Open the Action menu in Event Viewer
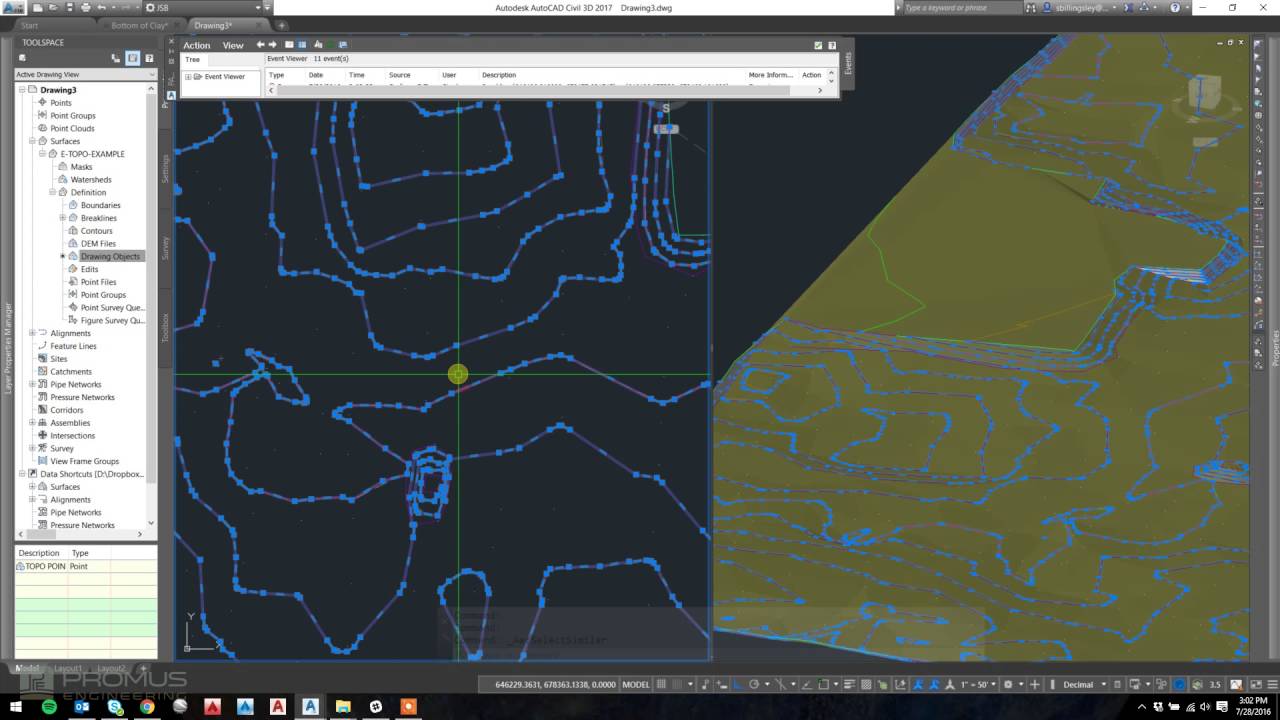 [x=197, y=45]
